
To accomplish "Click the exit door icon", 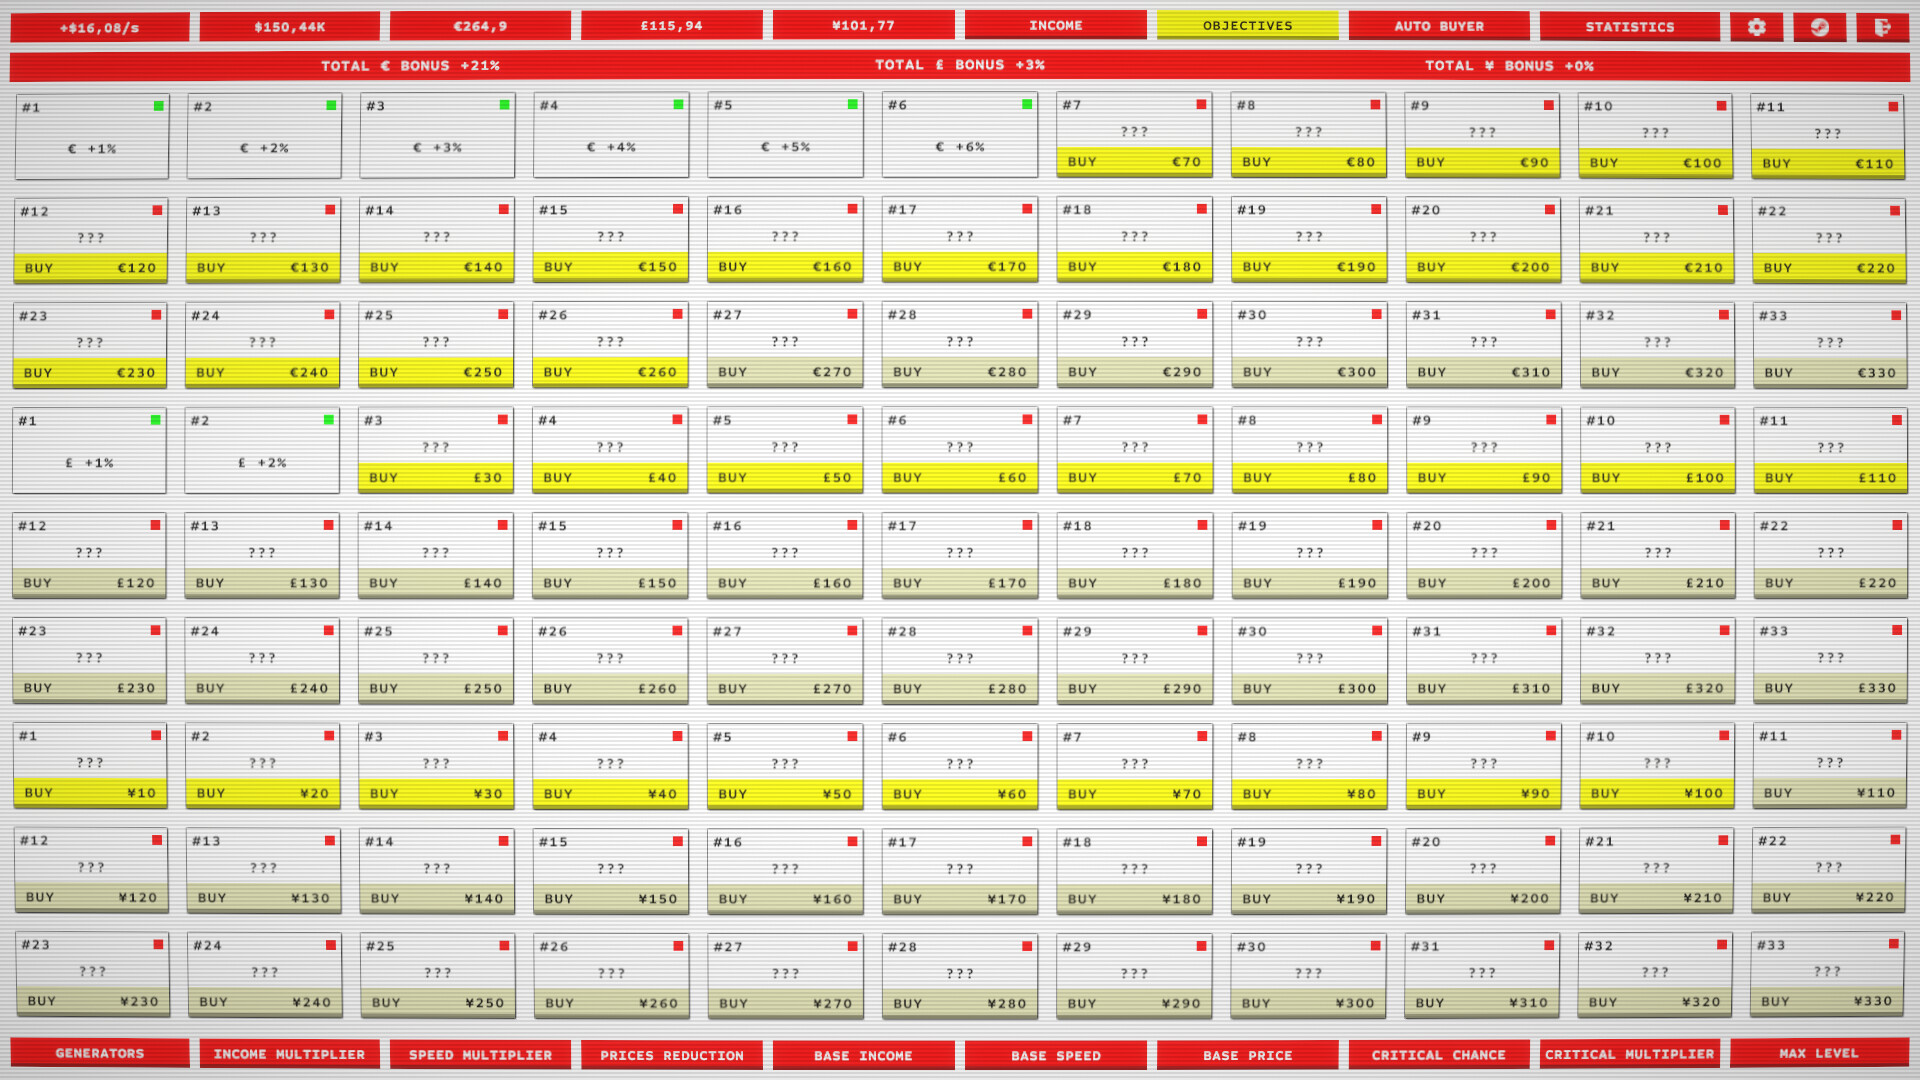I will [x=1882, y=27].
